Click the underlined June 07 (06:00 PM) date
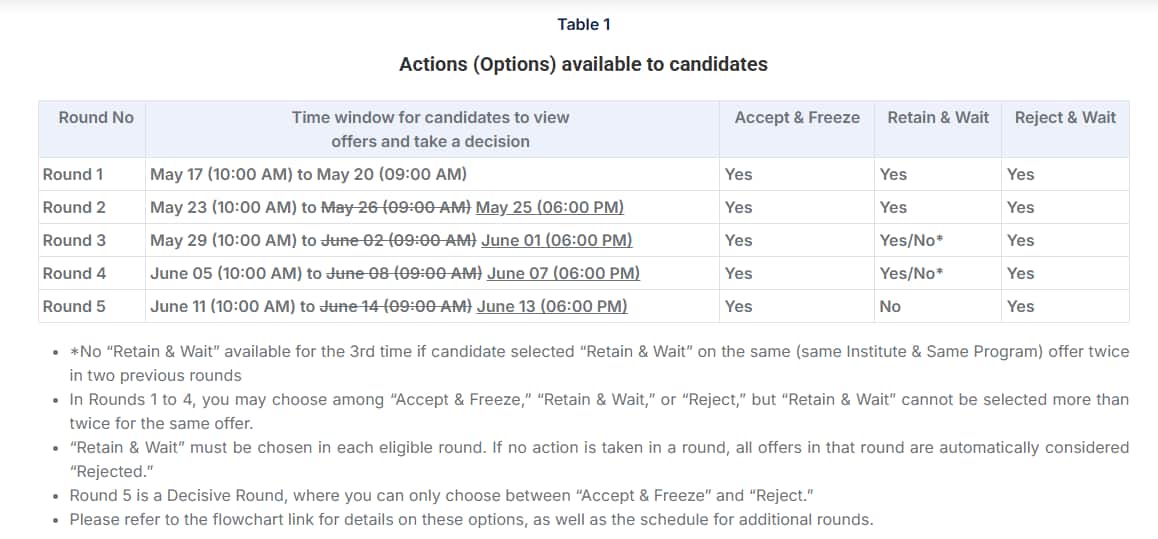Screen dimensions: 1158x539 (x=563, y=273)
